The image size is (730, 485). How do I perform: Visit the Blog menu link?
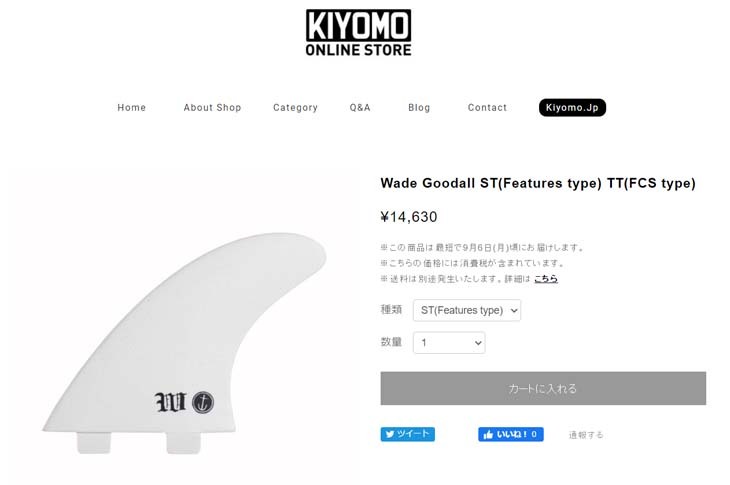419,108
